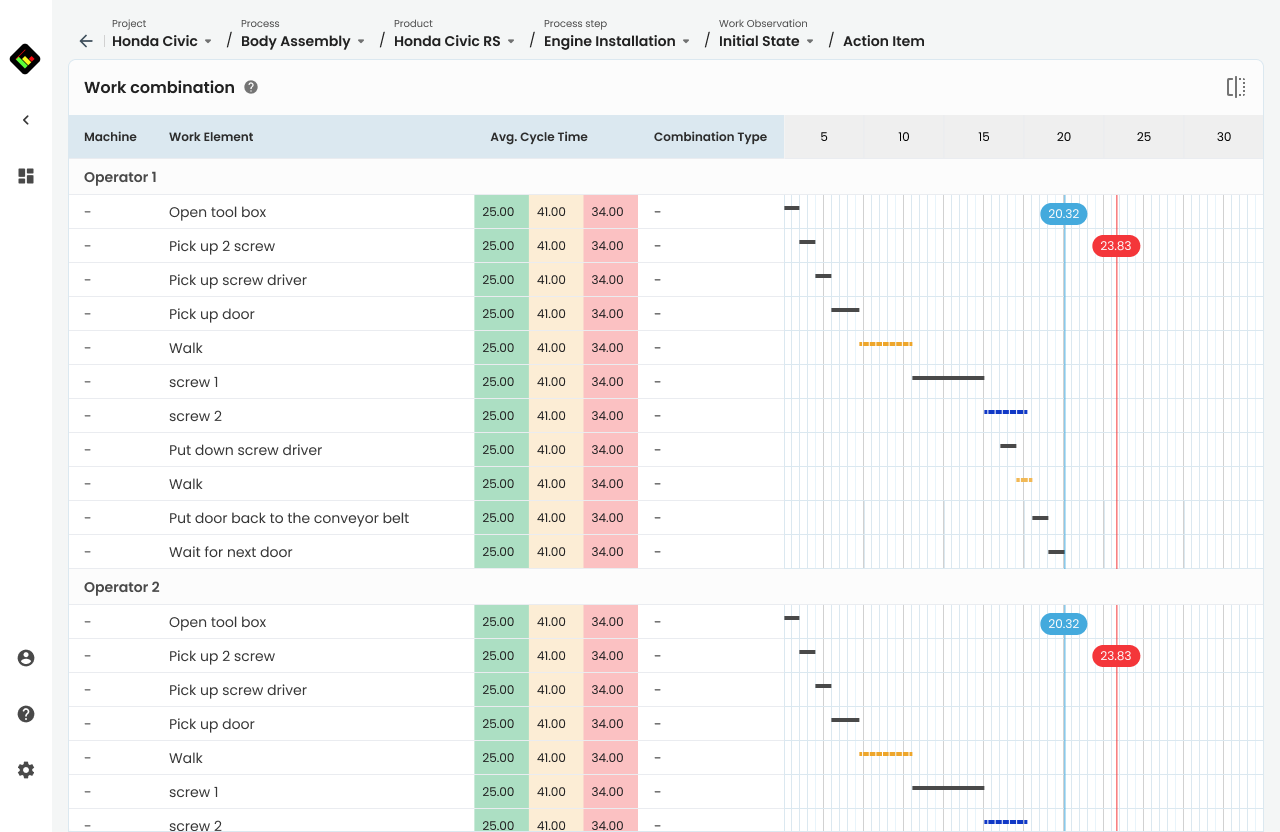Viewport: 1280px width, 832px height.
Task: Select the Walk row's orange dashed Gantt bar
Action: (885, 343)
